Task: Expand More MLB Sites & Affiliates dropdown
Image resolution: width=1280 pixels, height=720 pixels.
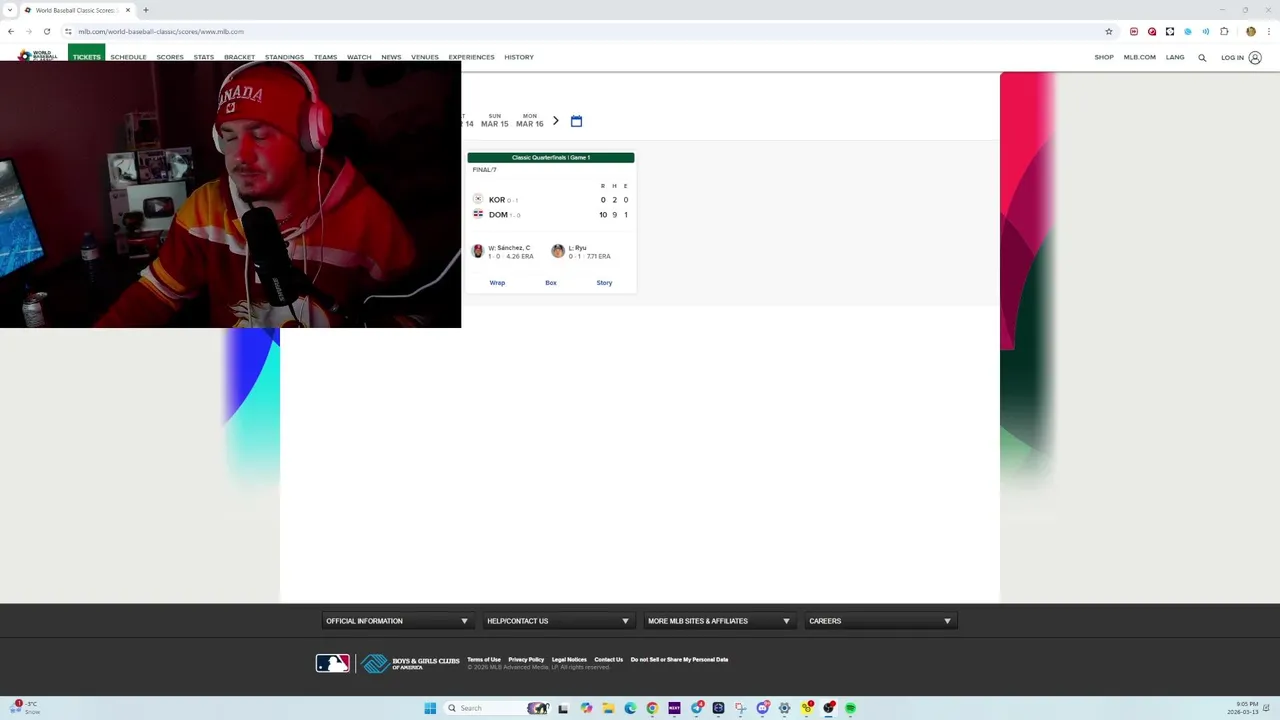Action: pyautogui.click(x=719, y=621)
